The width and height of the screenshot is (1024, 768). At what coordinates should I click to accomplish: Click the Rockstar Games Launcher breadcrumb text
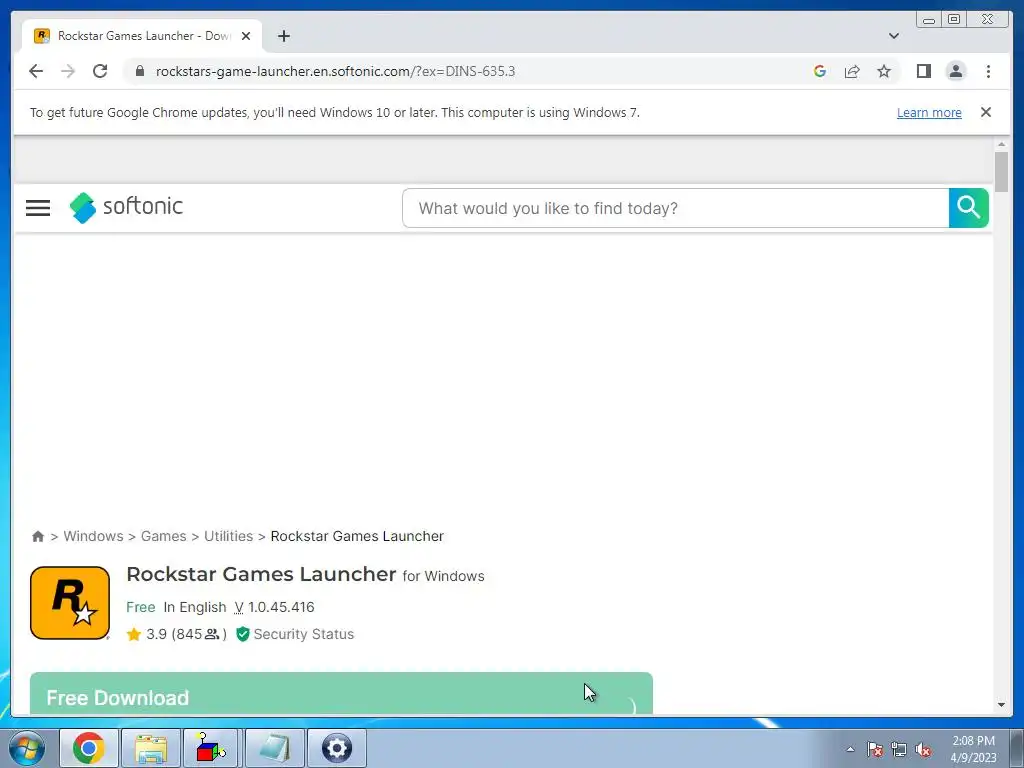[x=357, y=536]
